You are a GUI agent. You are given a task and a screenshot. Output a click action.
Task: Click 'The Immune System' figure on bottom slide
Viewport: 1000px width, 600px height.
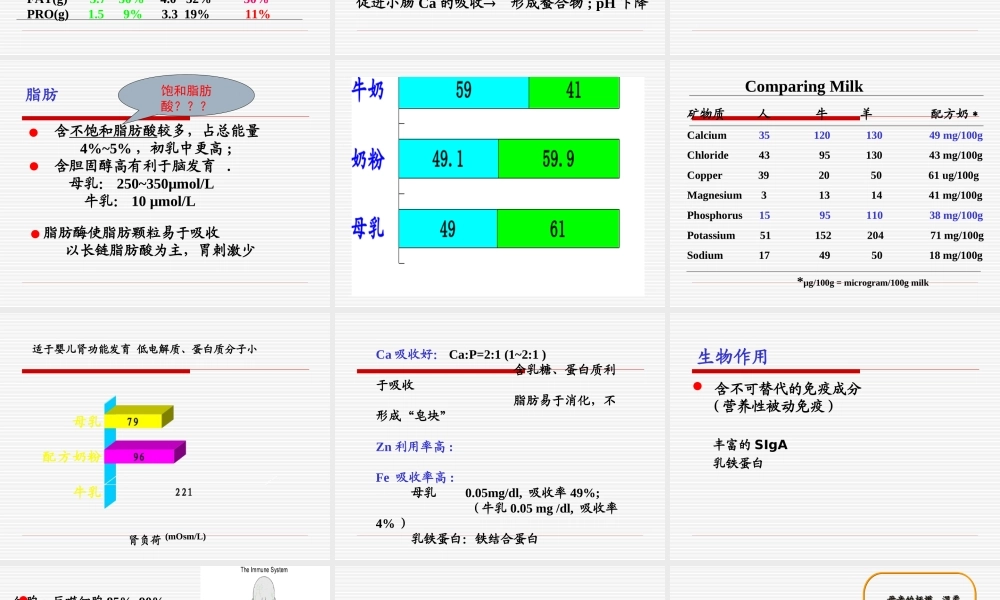(264, 580)
